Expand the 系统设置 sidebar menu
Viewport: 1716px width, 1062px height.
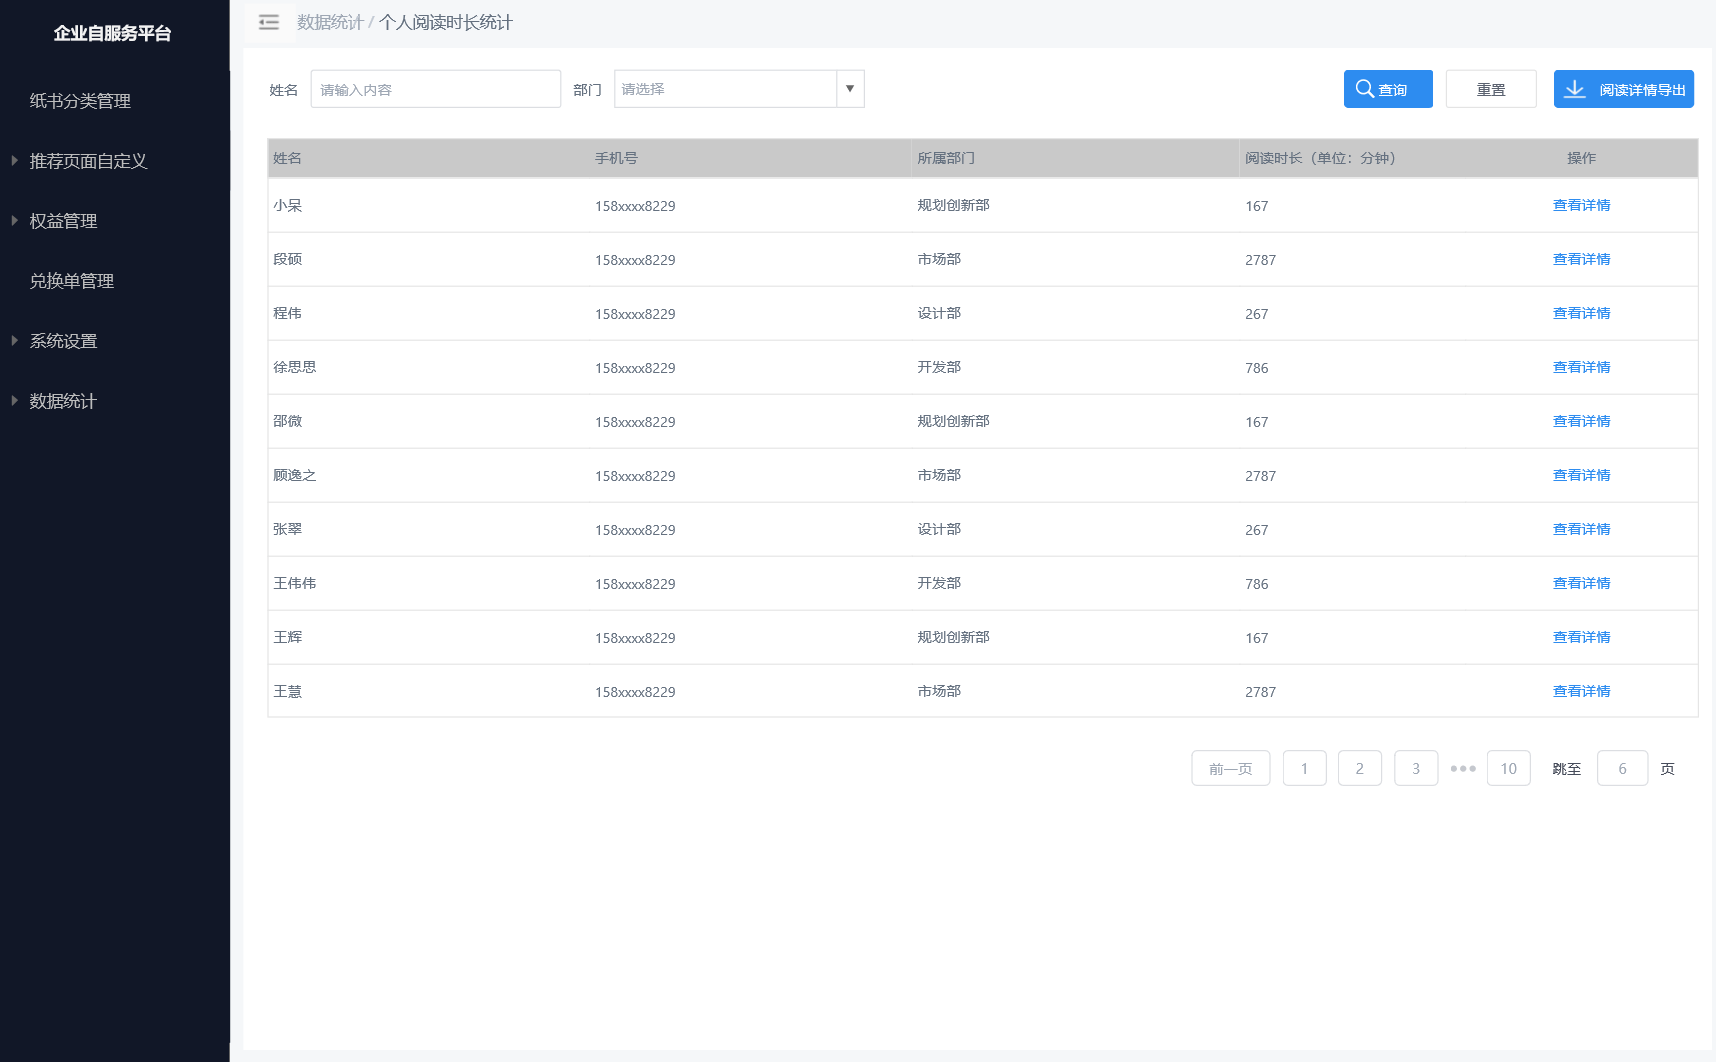[x=63, y=341]
